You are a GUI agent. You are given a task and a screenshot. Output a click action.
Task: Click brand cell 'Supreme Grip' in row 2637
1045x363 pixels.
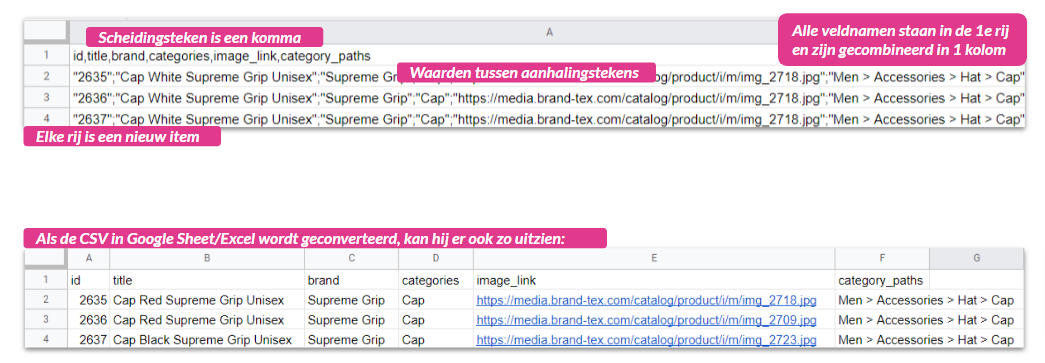pyautogui.click(x=351, y=340)
